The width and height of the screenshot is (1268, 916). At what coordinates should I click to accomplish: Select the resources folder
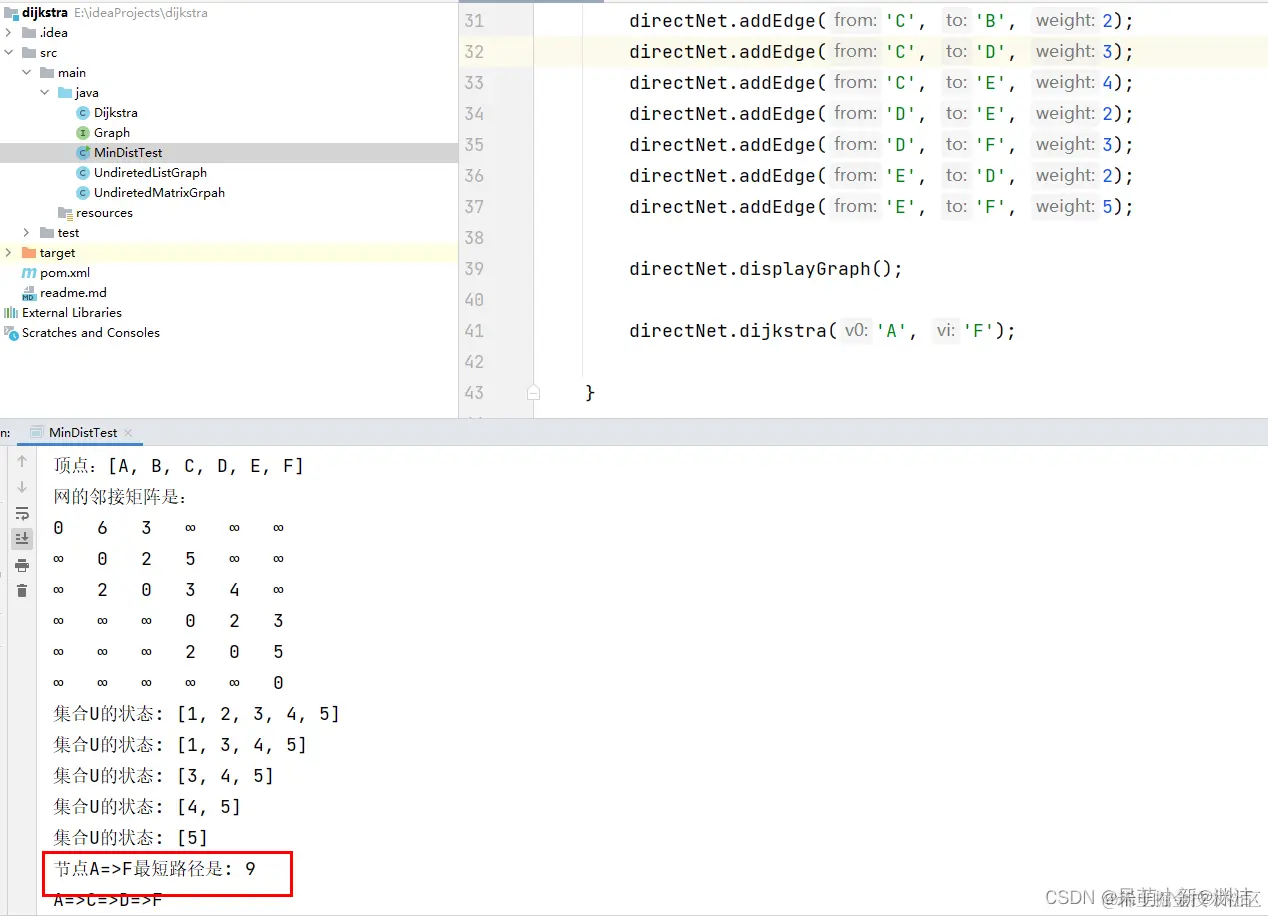coord(104,213)
